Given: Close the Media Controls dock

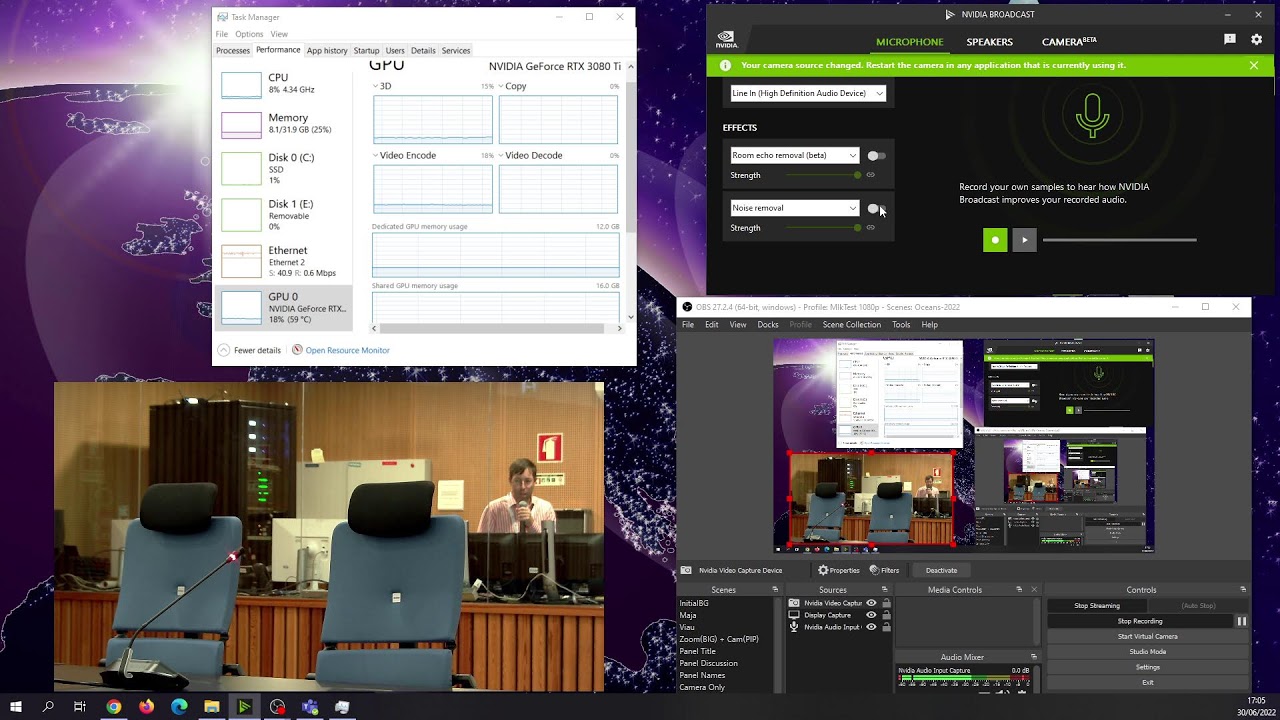Looking at the screenshot, I should pos(1034,590).
